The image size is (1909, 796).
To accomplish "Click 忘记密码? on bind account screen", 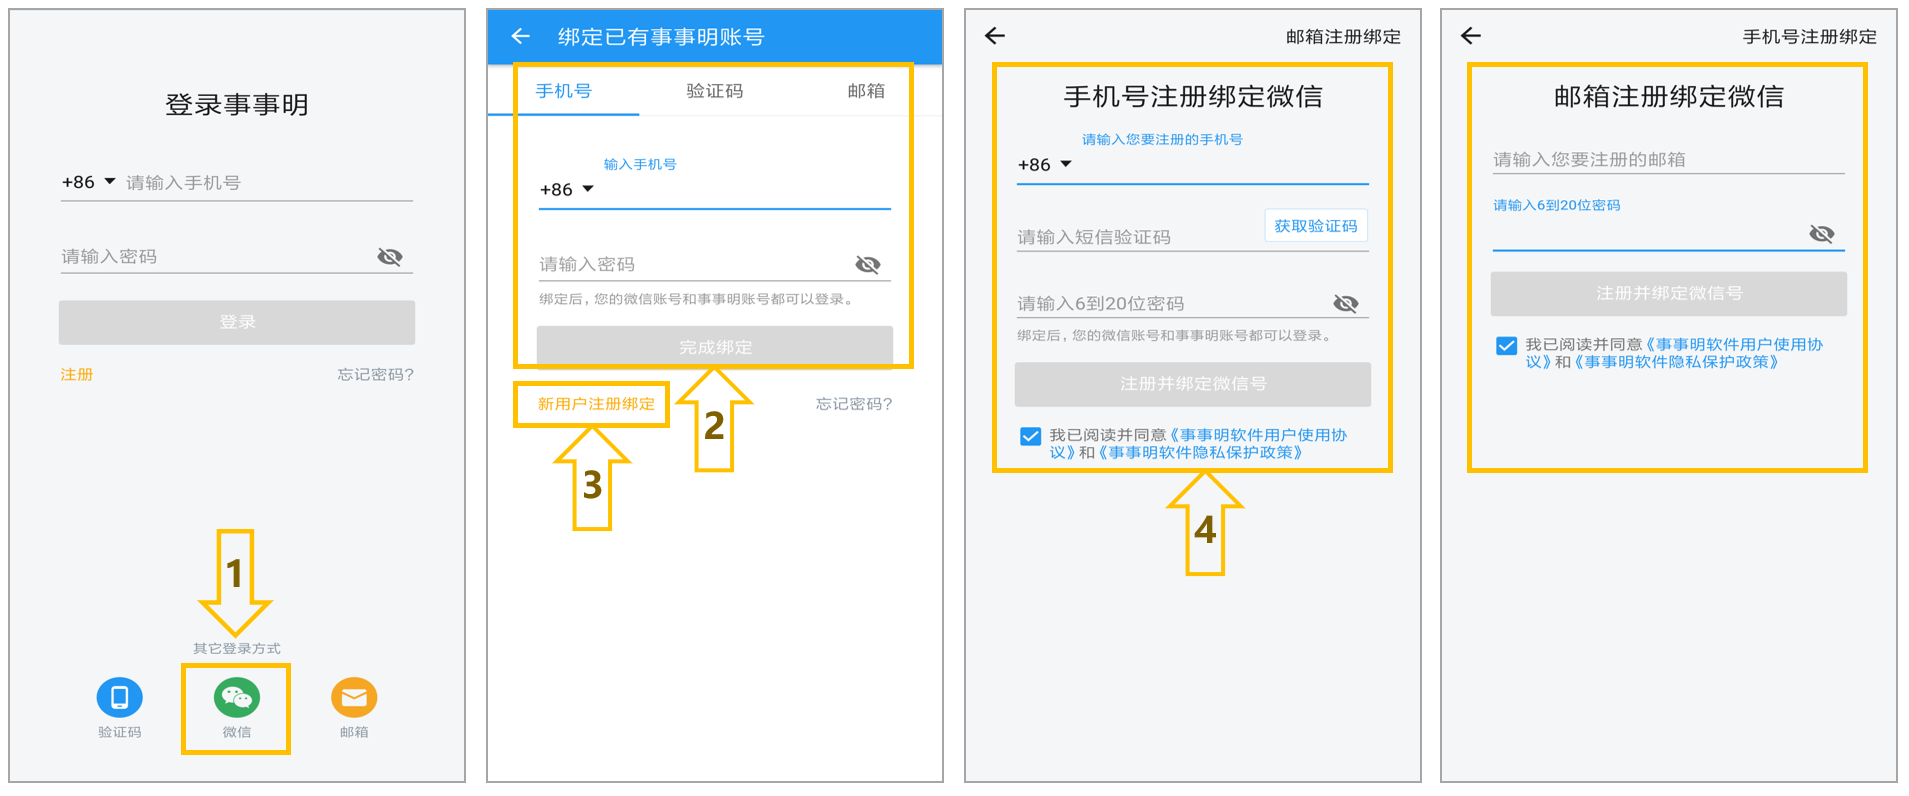I will (x=853, y=403).
